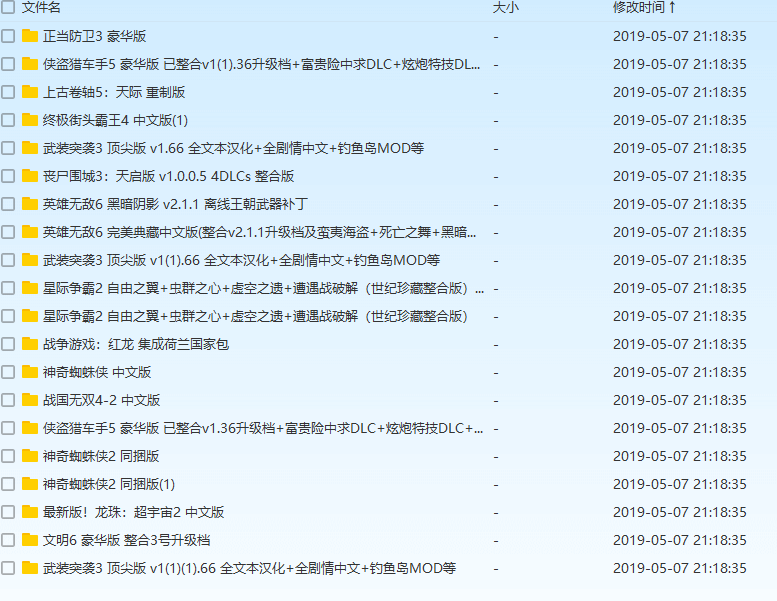Tick checkbox of 神奇蜘蛛侠2 同捆版(1)
Screen dimensions: 777x601
point(7,484)
